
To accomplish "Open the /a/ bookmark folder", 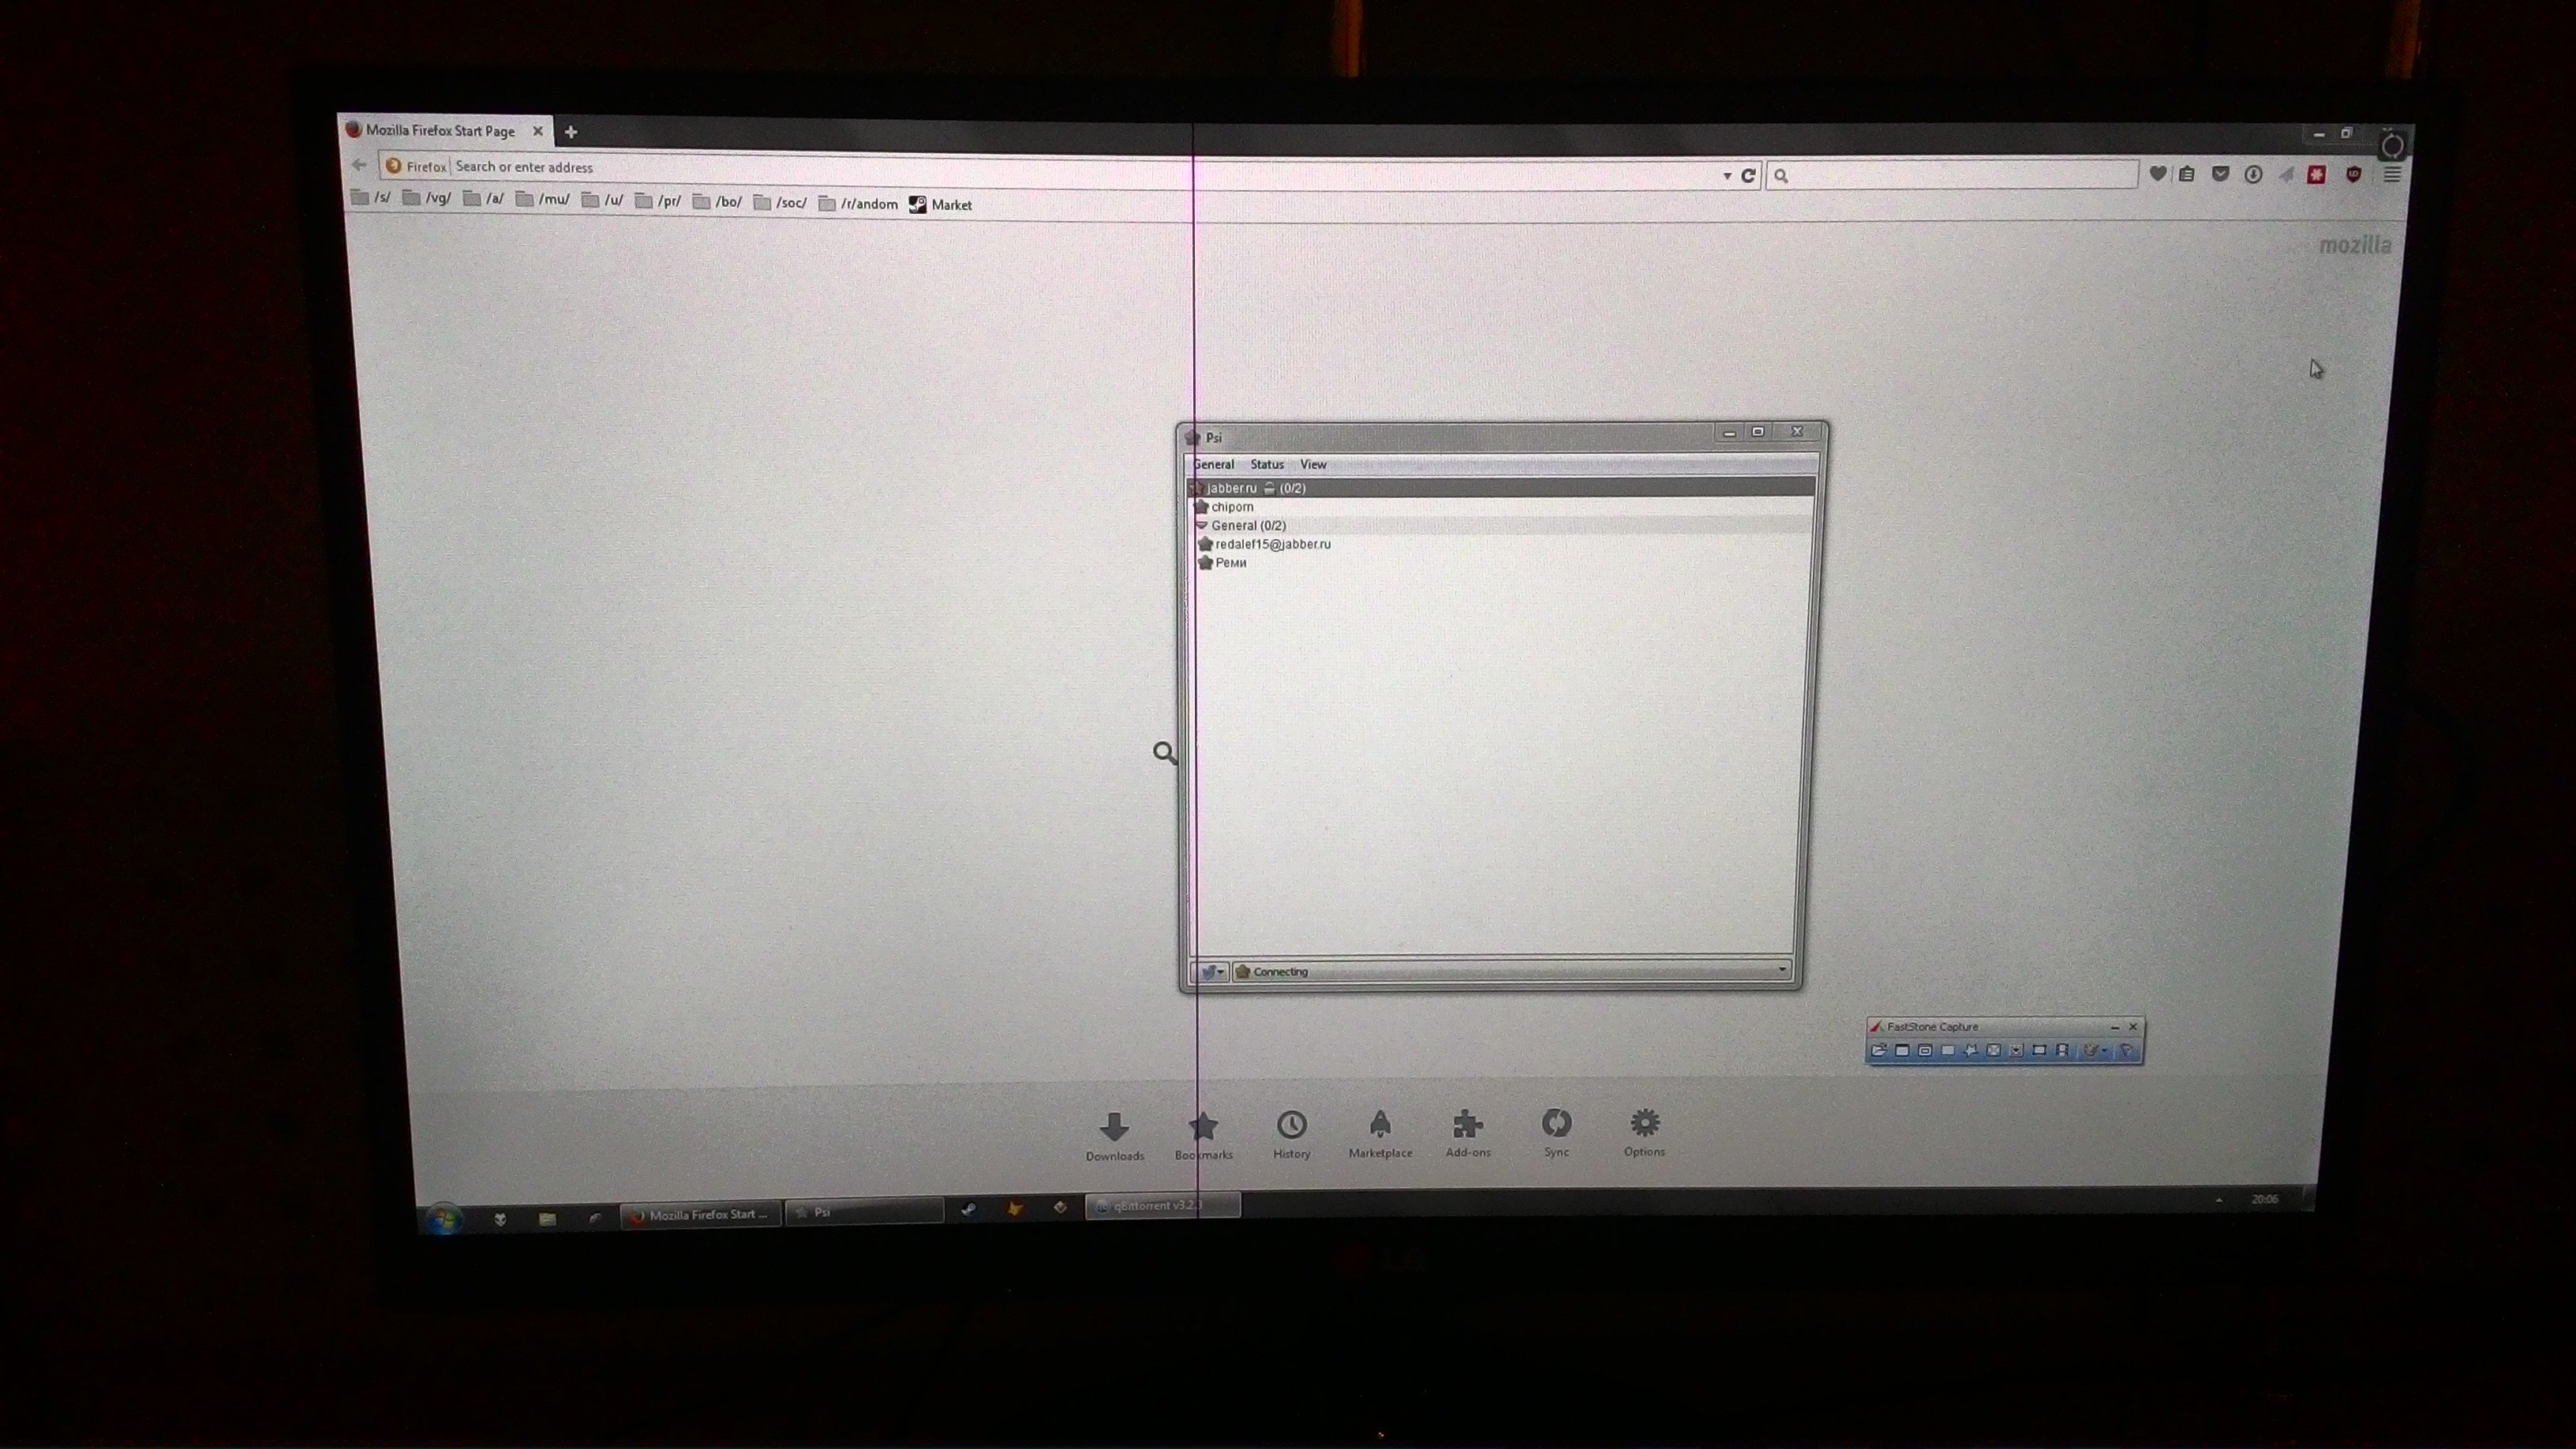I will (484, 198).
